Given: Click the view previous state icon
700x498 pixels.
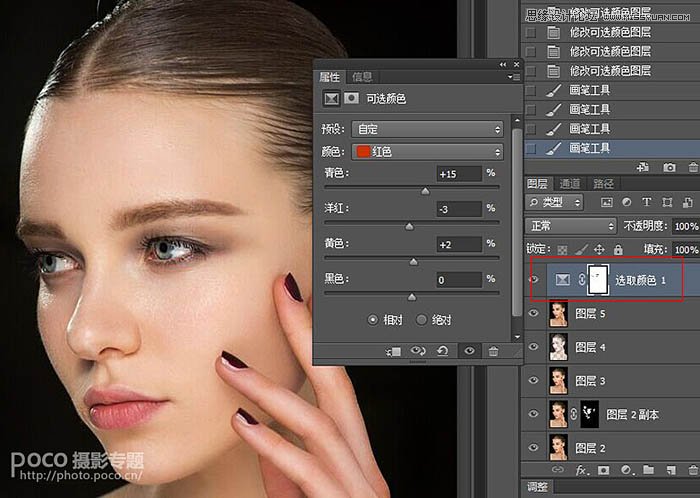Looking at the screenshot, I should (419, 351).
